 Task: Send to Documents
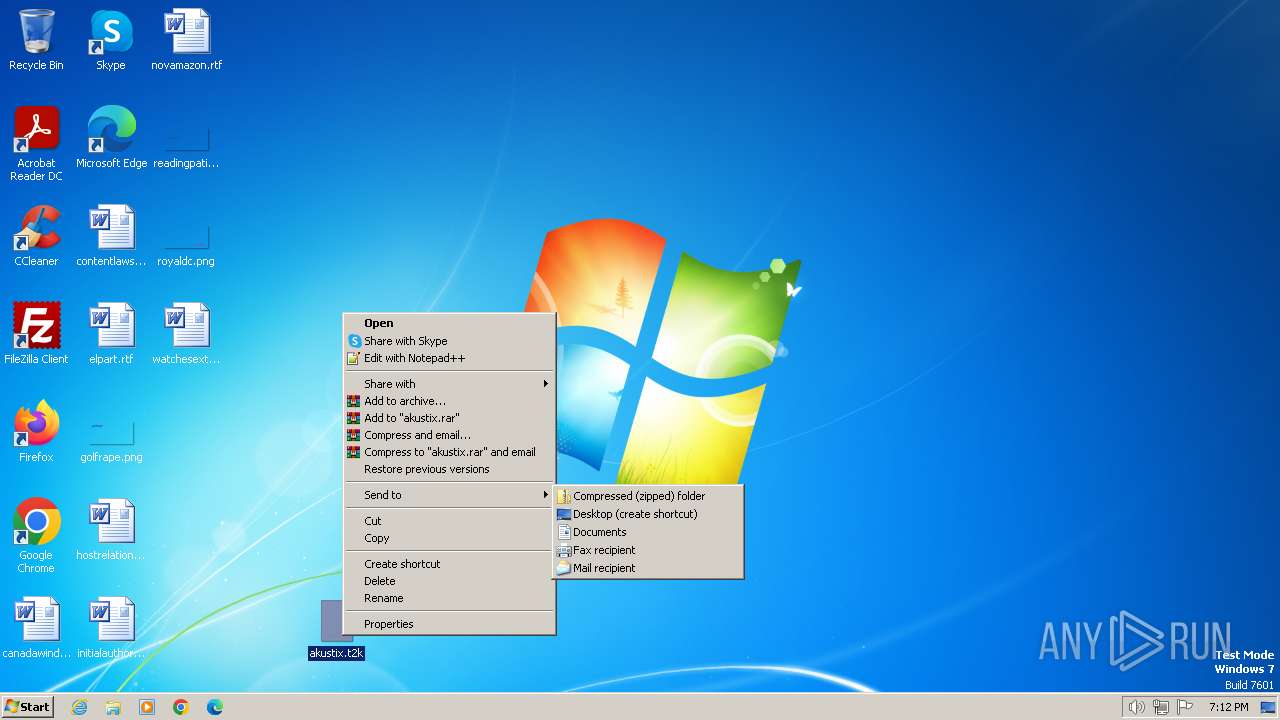click(x=648, y=532)
